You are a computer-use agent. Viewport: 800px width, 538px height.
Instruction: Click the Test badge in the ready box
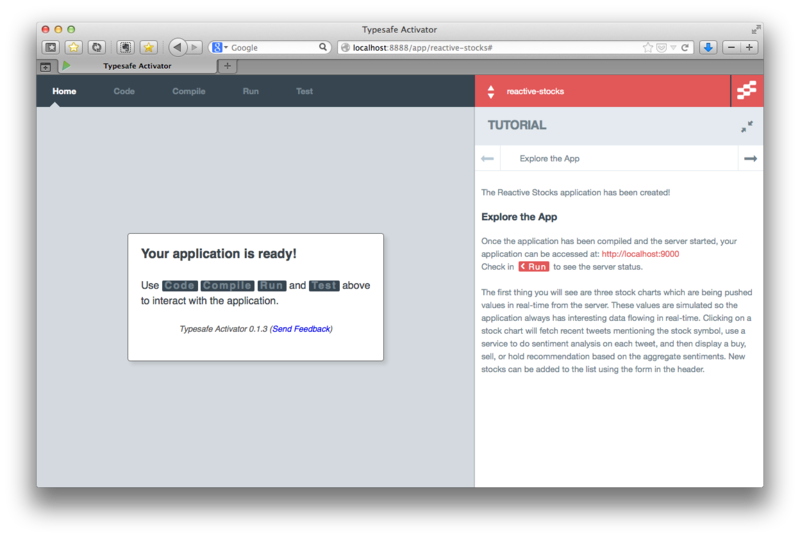click(324, 285)
